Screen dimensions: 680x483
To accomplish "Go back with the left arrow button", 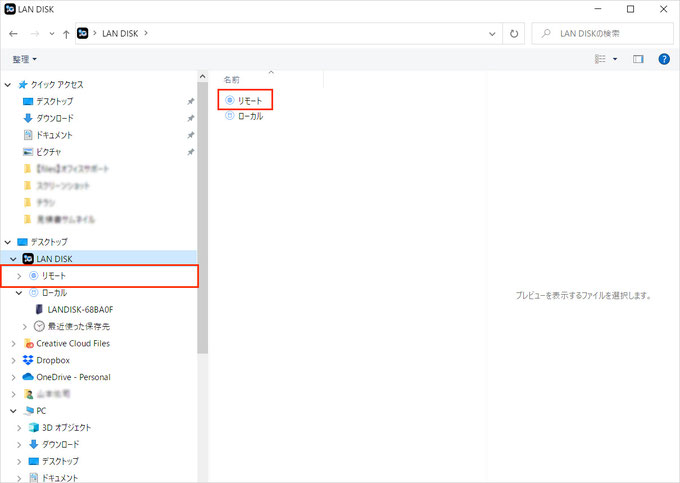I will click(x=13, y=34).
